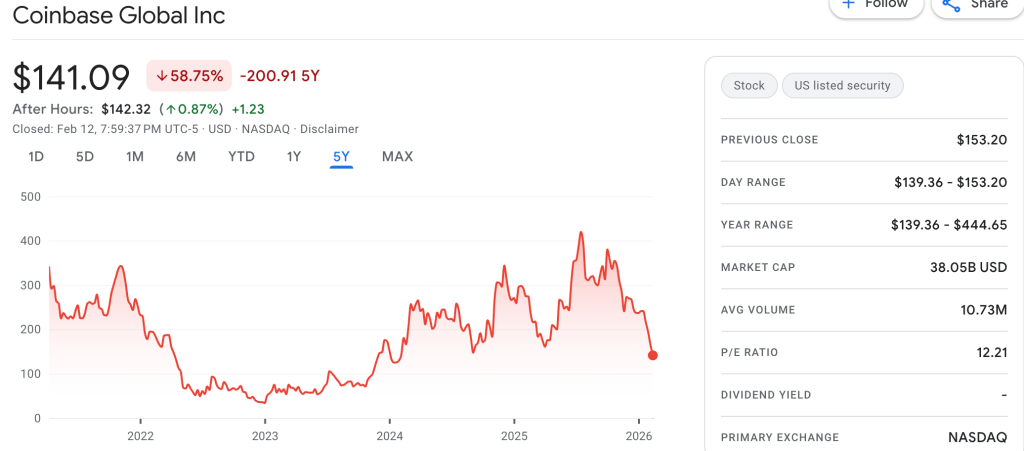Select the 1D time range tab
1024x451 pixels.
(36, 156)
